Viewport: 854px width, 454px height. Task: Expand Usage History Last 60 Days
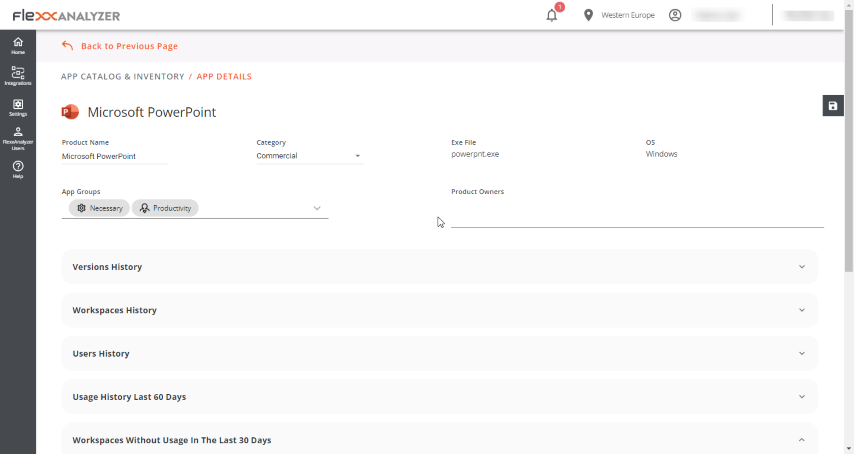pyautogui.click(x=440, y=397)
